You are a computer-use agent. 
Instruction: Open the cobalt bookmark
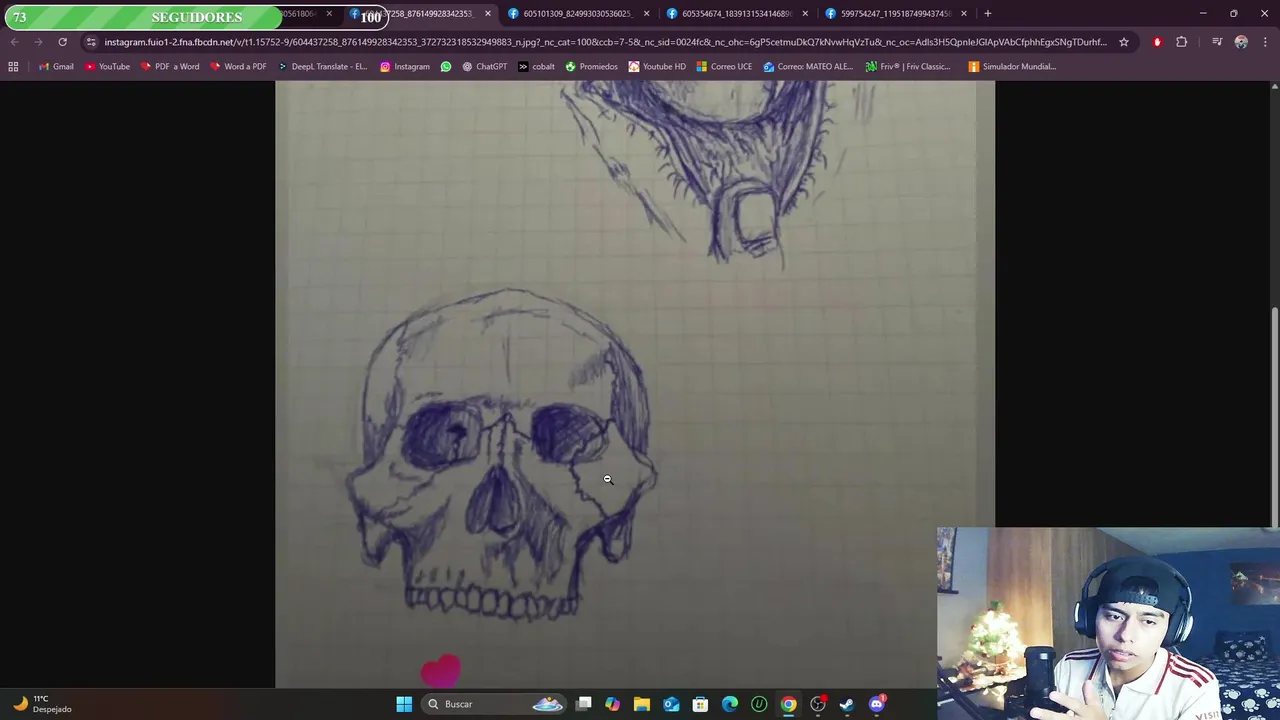(536, 66)
